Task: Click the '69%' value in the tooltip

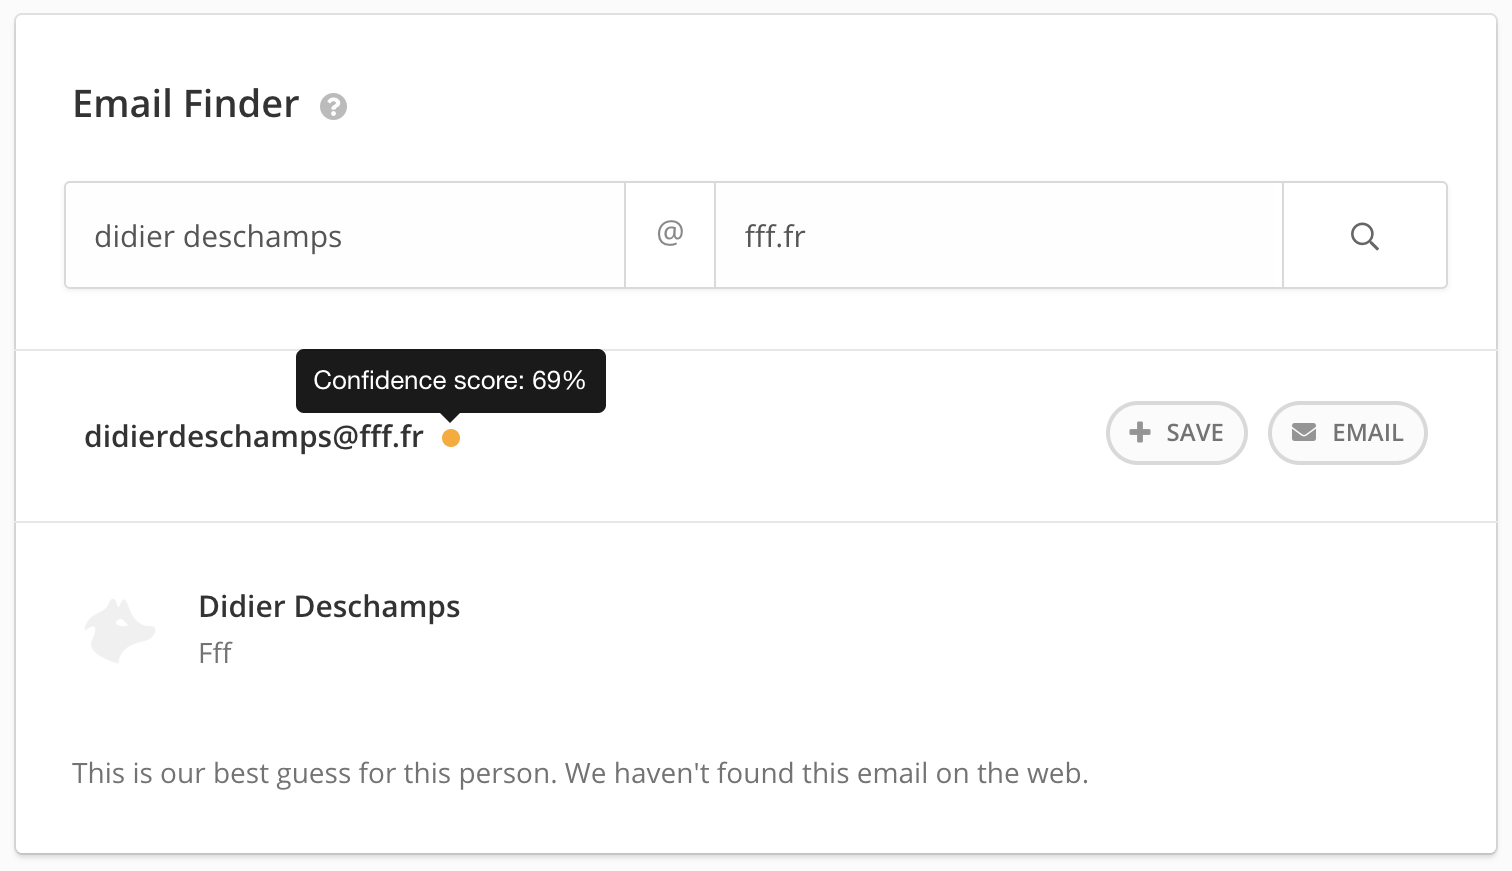Action: point(558,380)
